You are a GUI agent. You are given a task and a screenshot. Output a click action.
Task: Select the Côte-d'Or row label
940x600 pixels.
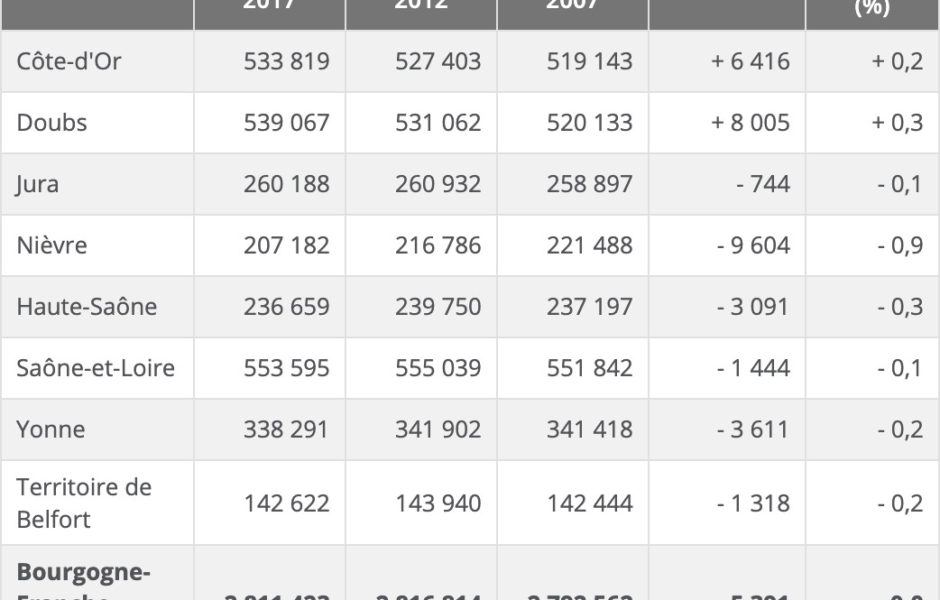click(69, 61)
